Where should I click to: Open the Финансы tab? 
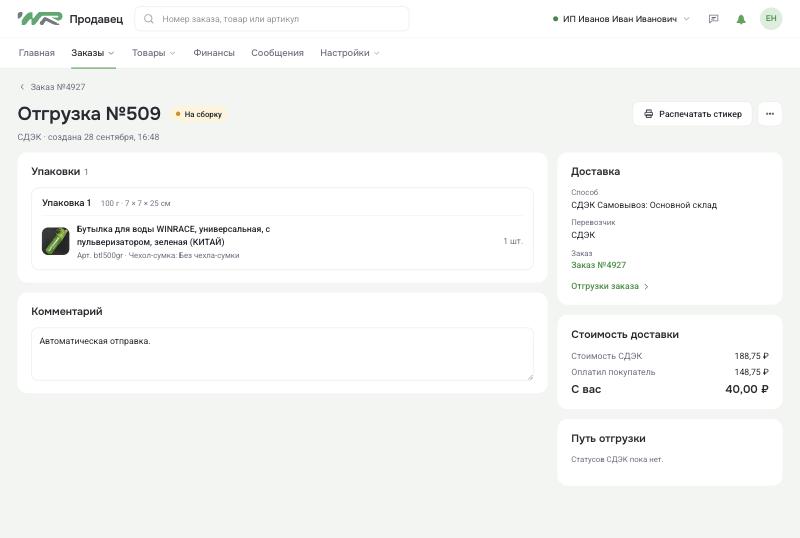[x=214, y=53]
